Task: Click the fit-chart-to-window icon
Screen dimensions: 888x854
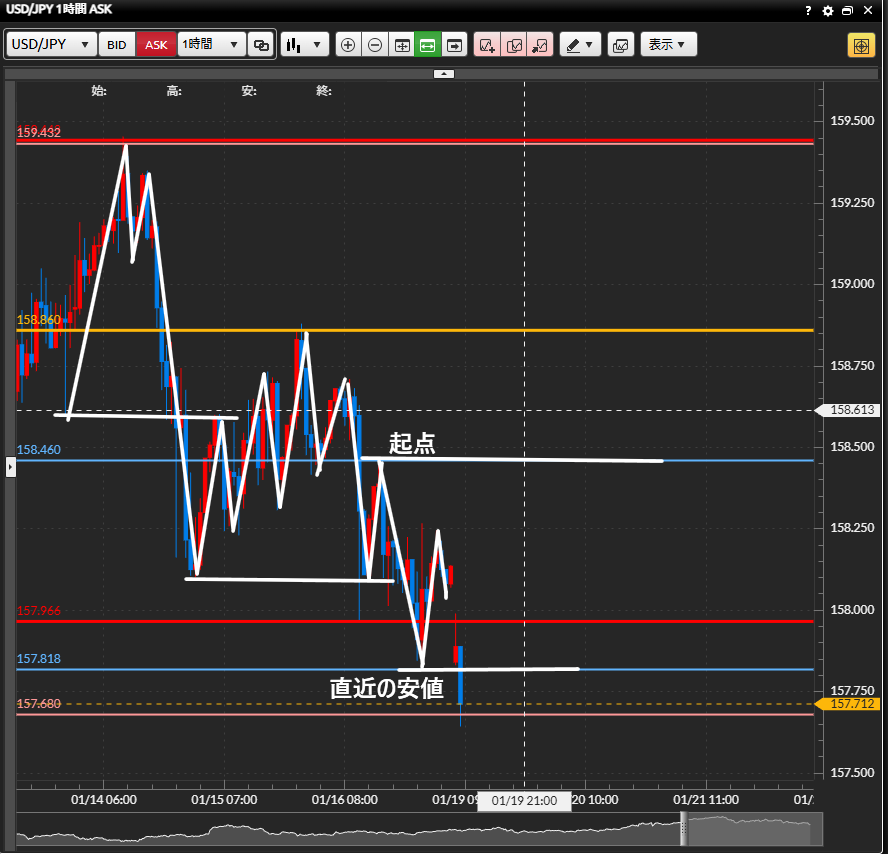Action: click(x=402, y=45)
